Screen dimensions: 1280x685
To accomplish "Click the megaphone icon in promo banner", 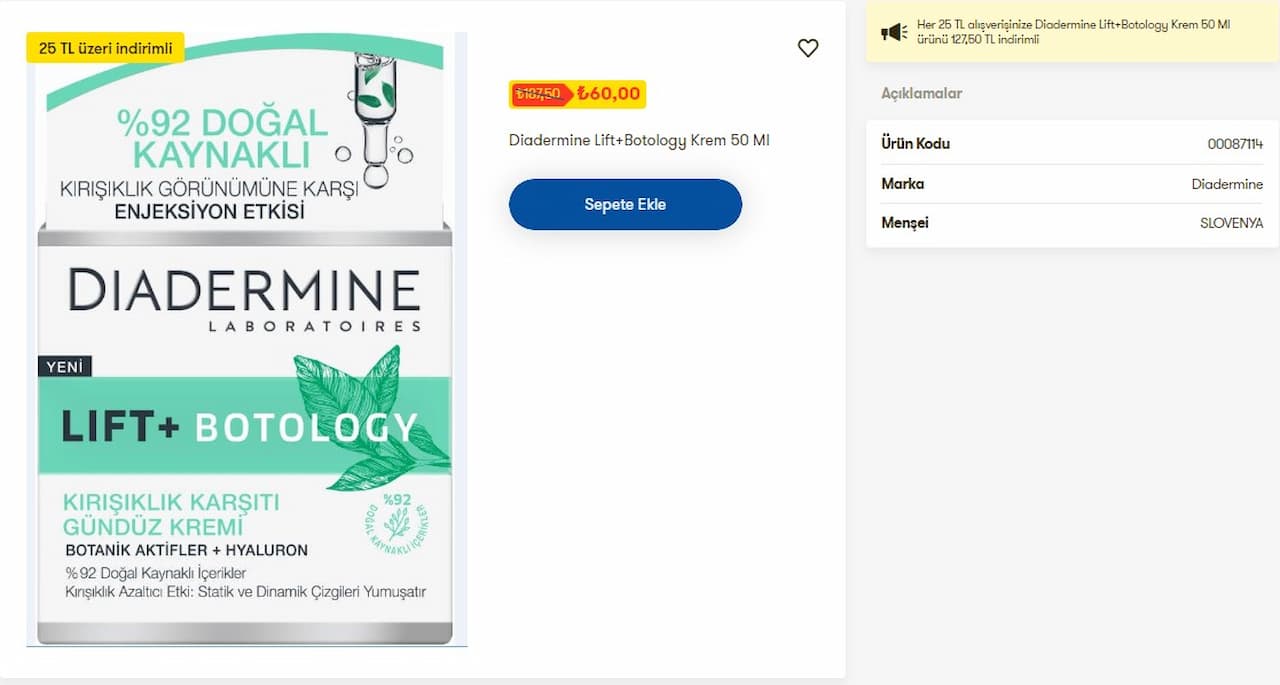I will click(894, 32).
